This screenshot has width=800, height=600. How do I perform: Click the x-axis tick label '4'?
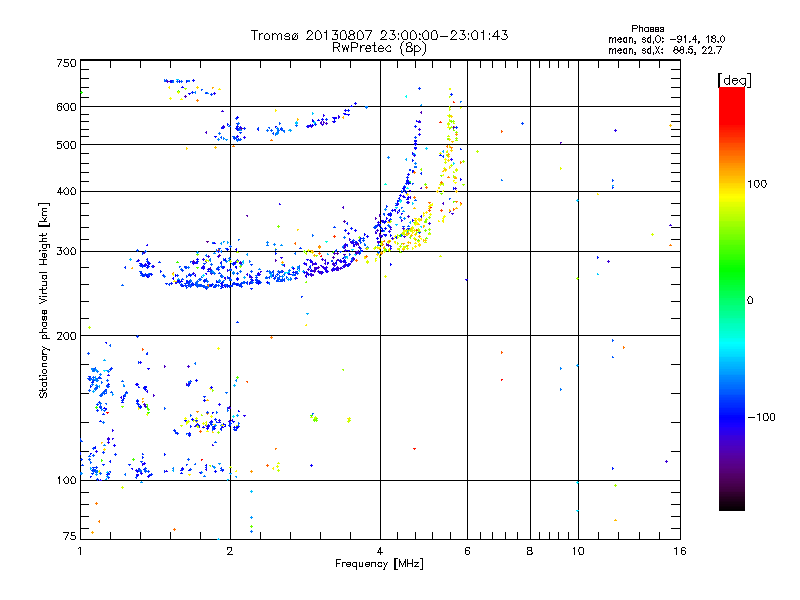click(x=380, y=550)
